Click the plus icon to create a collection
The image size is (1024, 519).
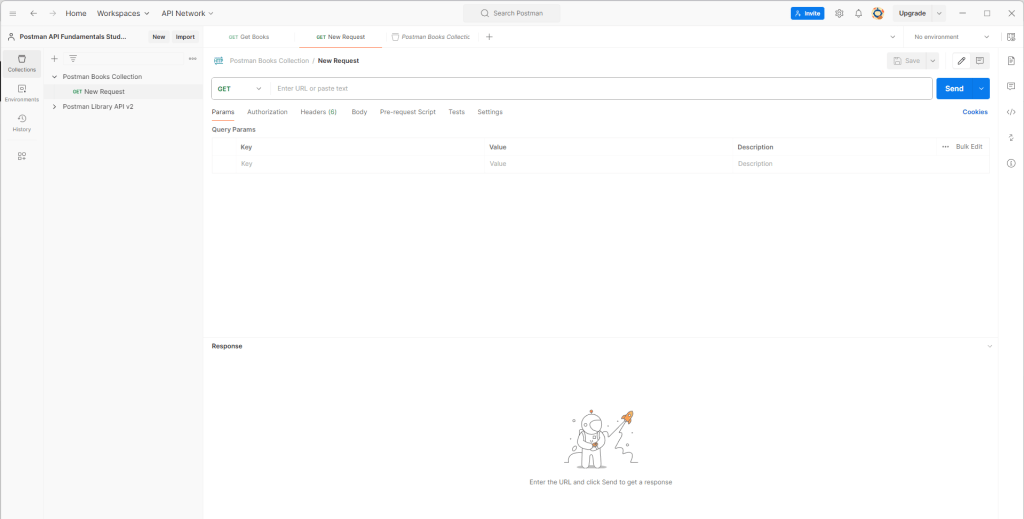pyautogui.click(x=54, y=58)
